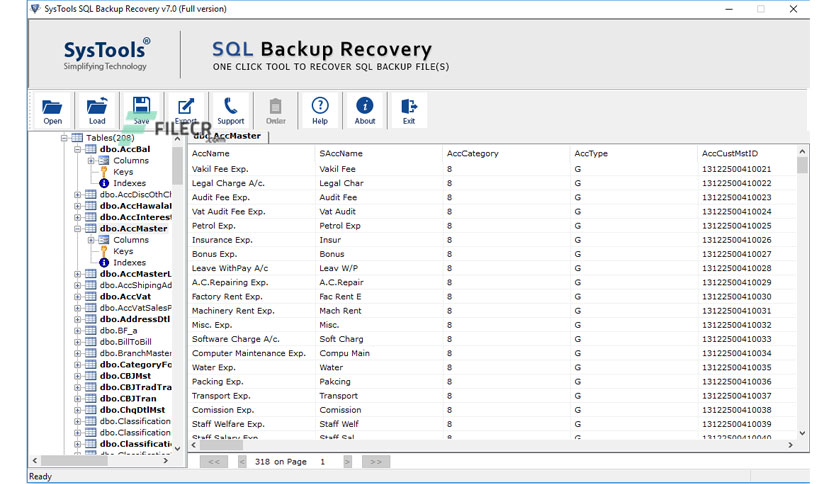Click data grid vertical scrollbar thumb

pos(802,166)
